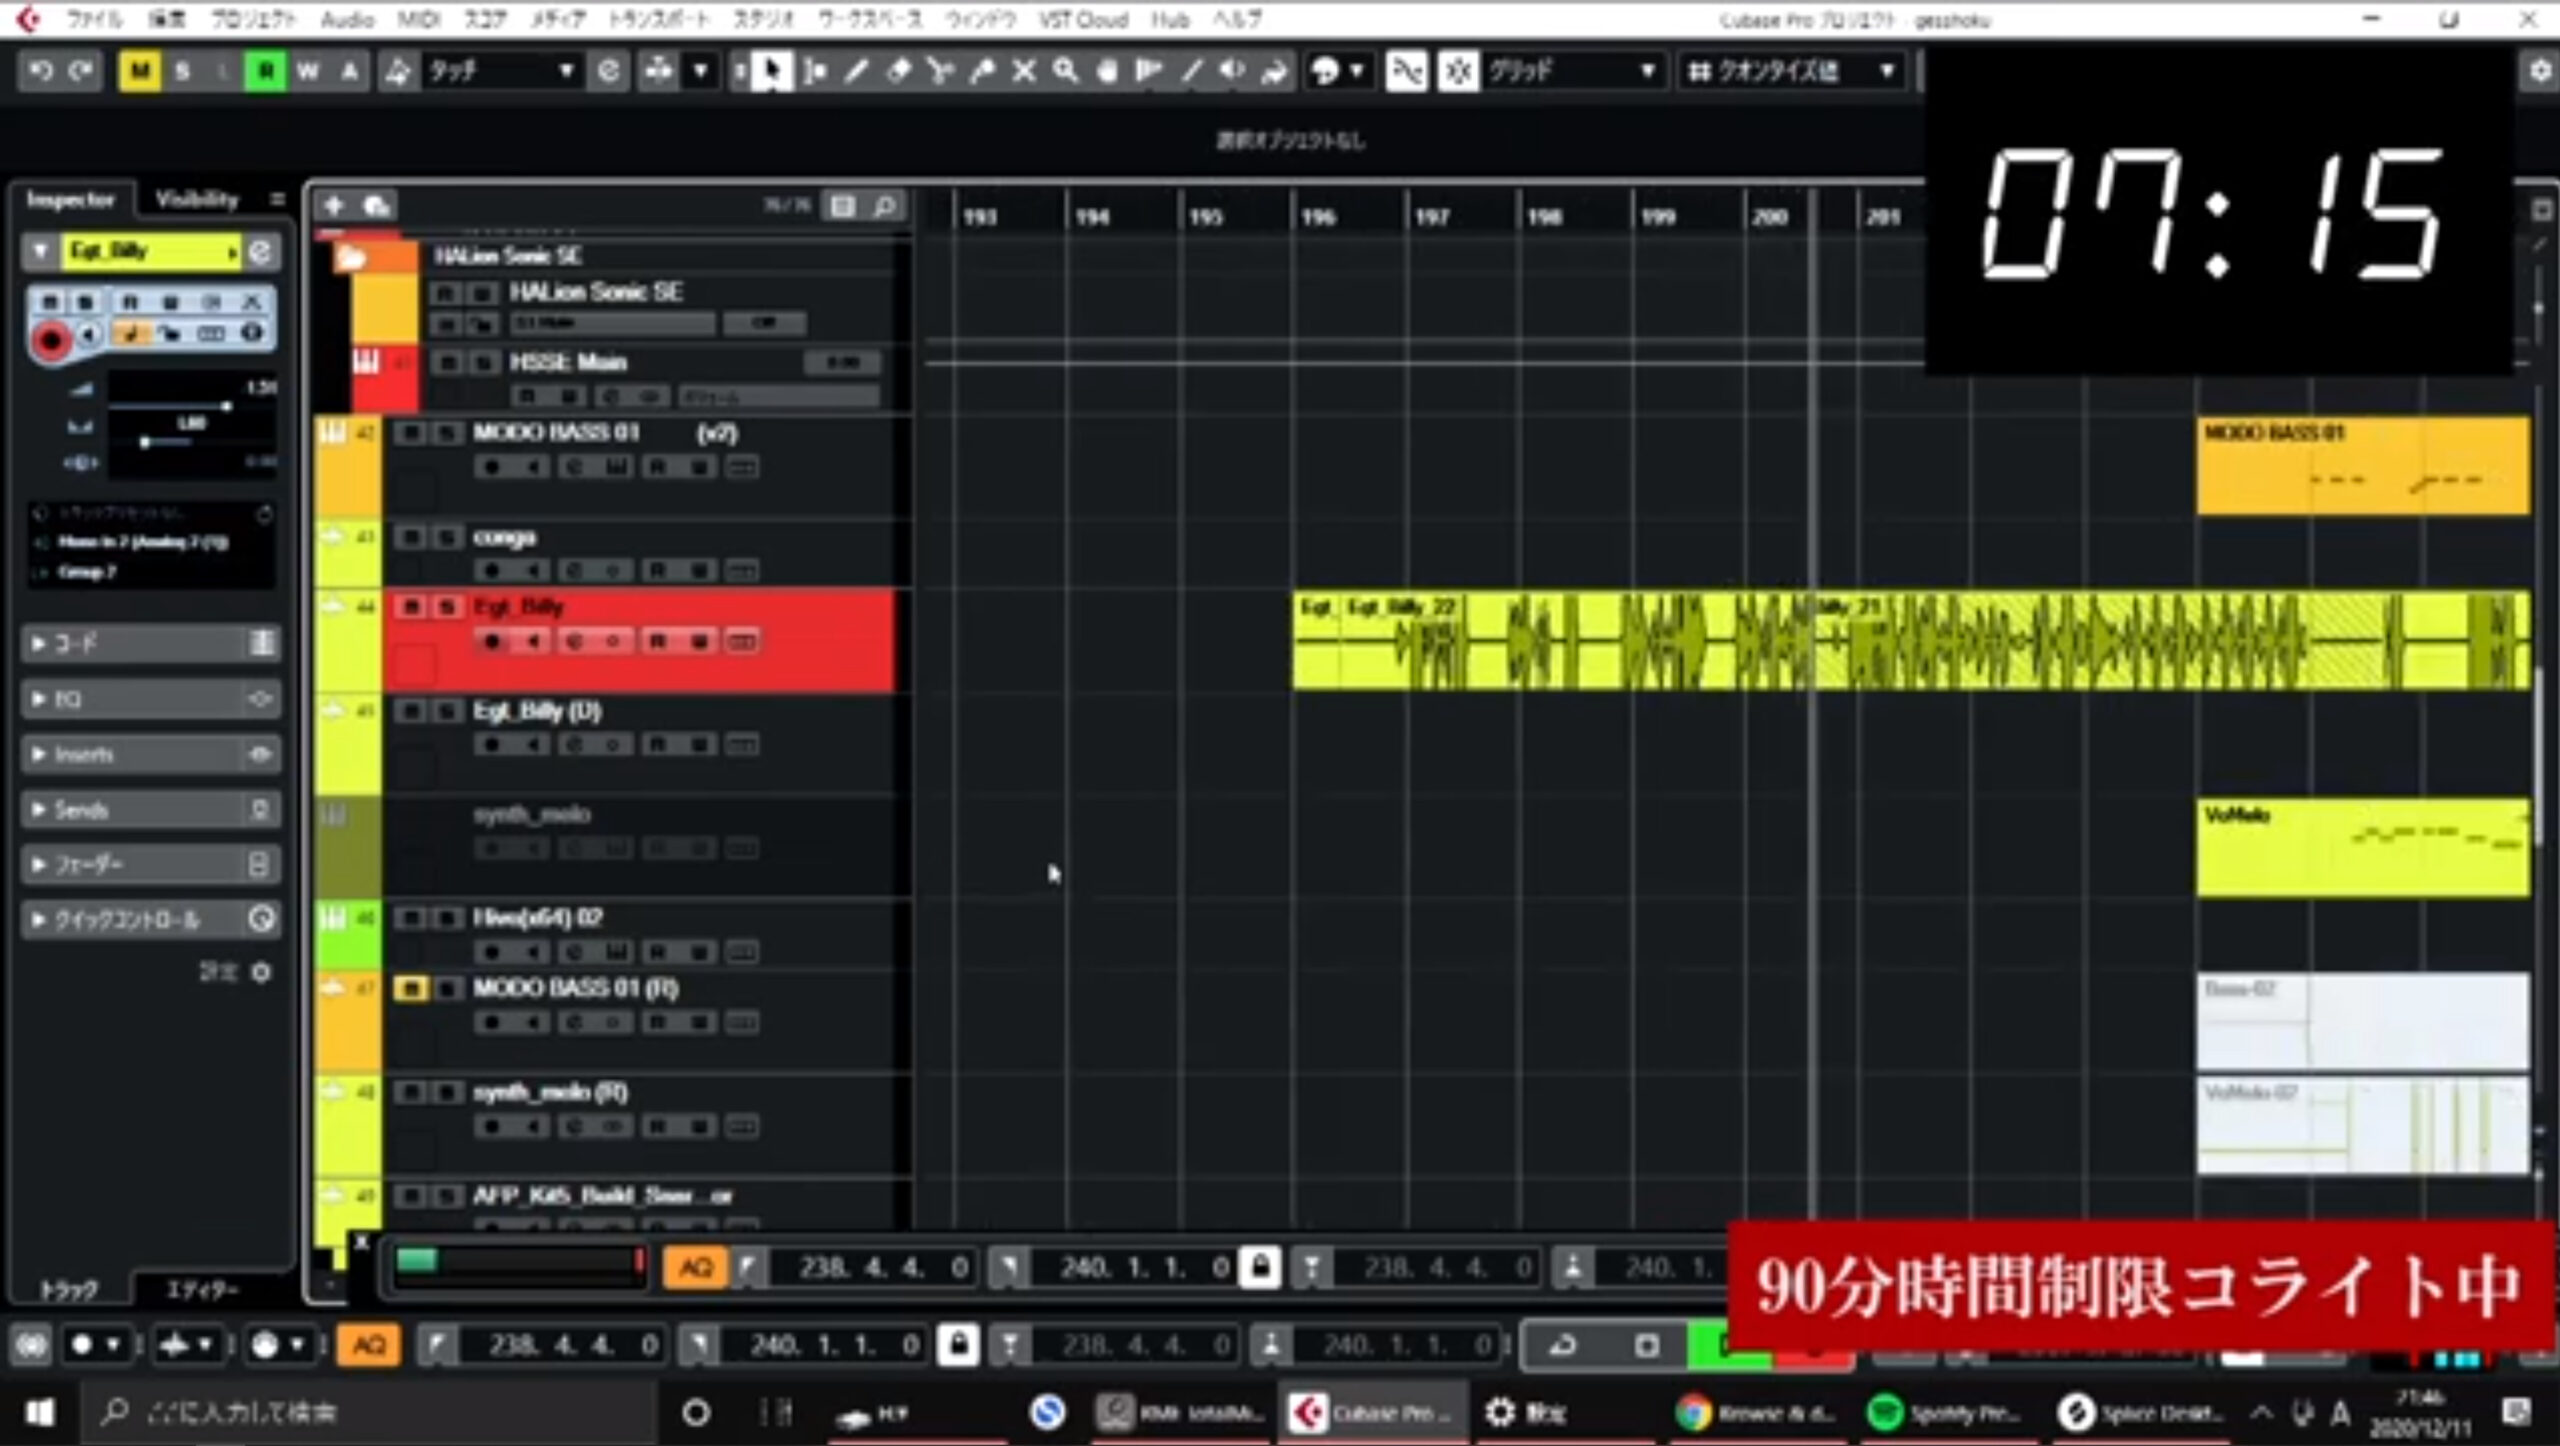
Task: Select the Draw pencil tool
Action: [x=857, y=71]
